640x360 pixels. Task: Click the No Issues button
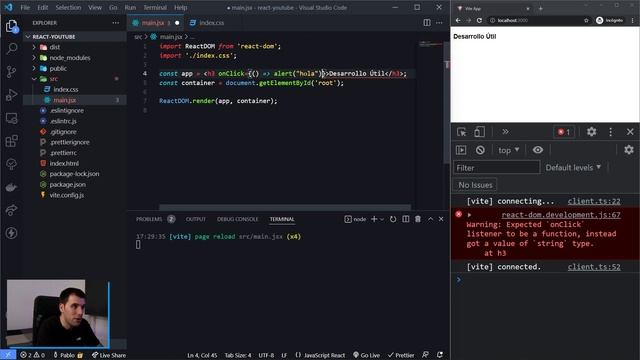[475, 185]
